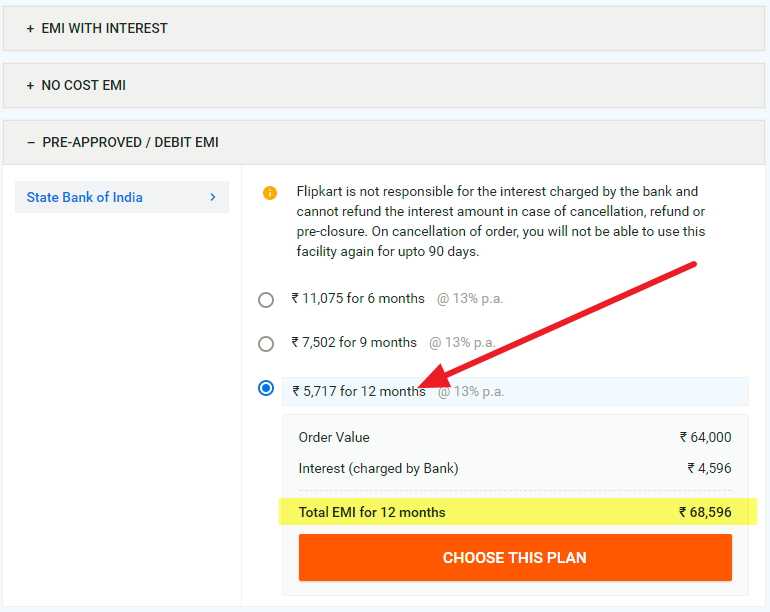This screenshot has width=770, height=612.
Task: Click the '₹ 11,075 for 6 months' label
Action: click(358, 298)
